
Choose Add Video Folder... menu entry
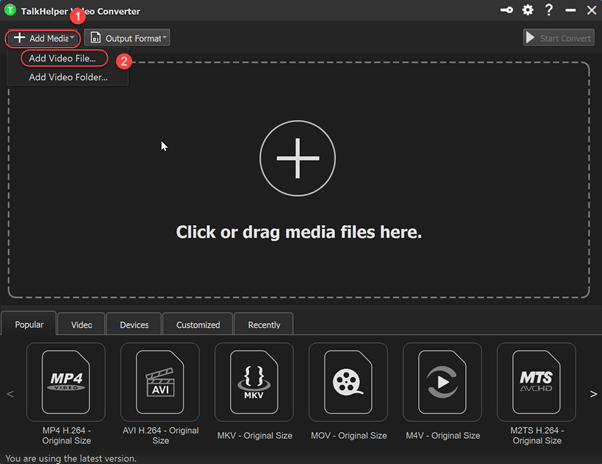click(68, 77)
